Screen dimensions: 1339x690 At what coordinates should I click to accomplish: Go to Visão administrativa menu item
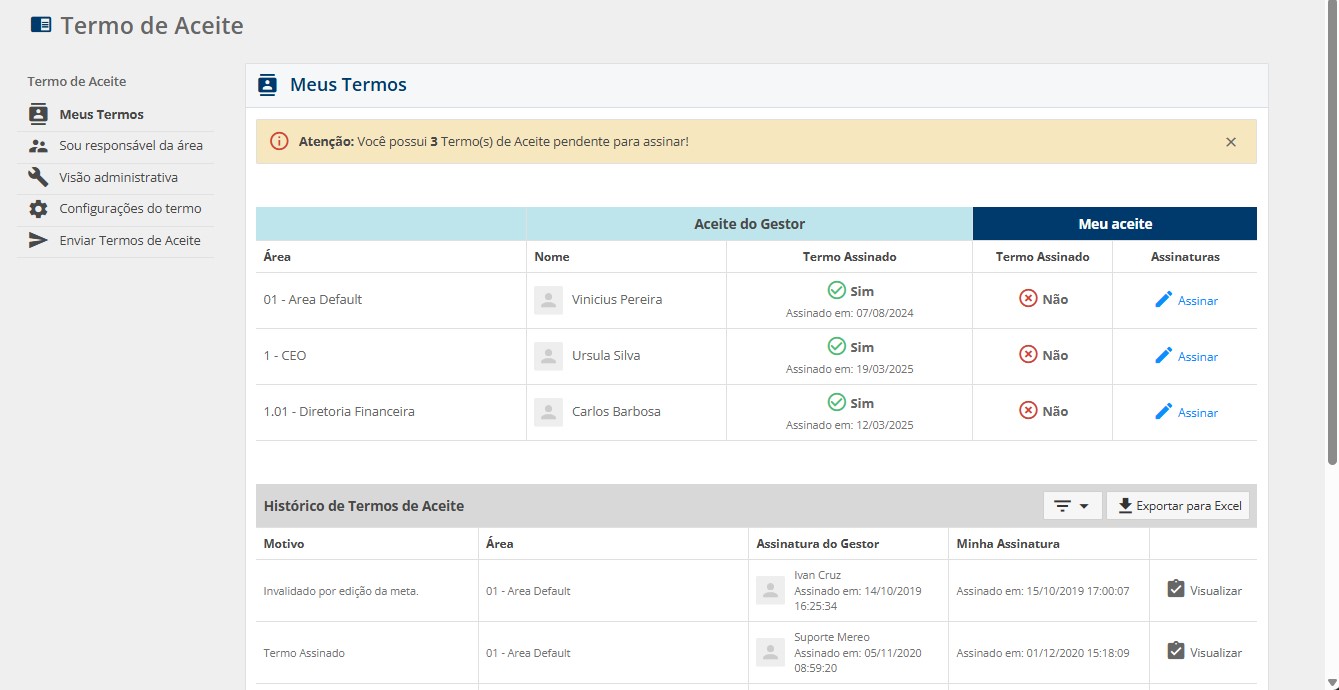click(118, 177)
